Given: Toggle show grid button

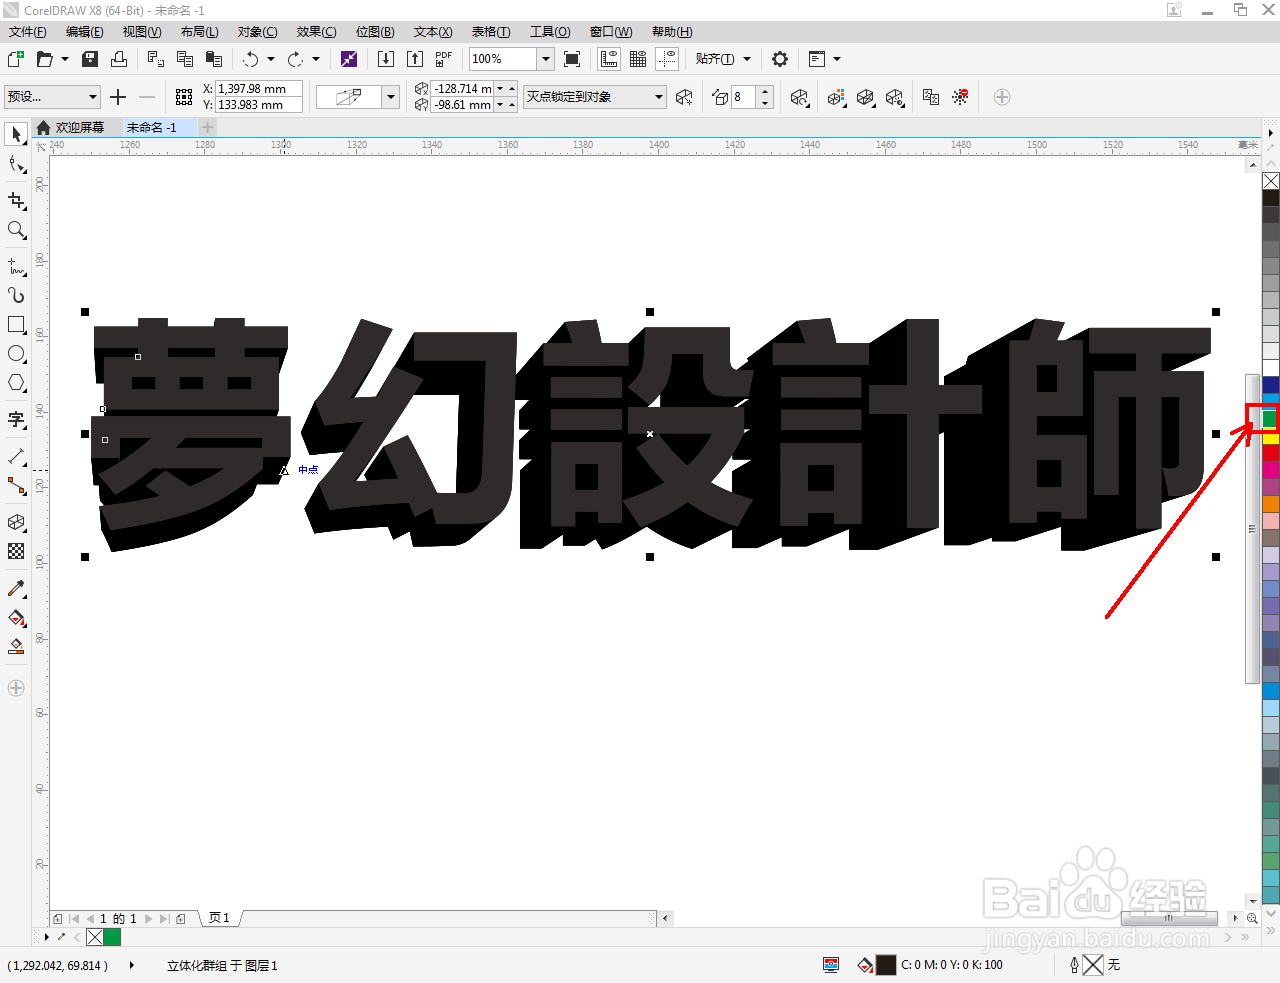Looking at the screenshot, I should click(x=638, y=59).
